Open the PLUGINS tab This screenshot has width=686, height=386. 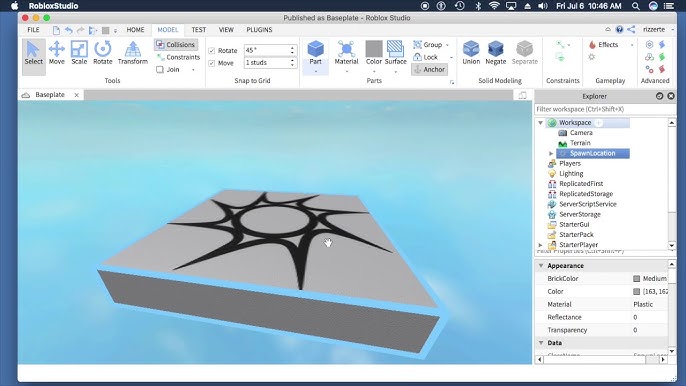tap(259, 30)
